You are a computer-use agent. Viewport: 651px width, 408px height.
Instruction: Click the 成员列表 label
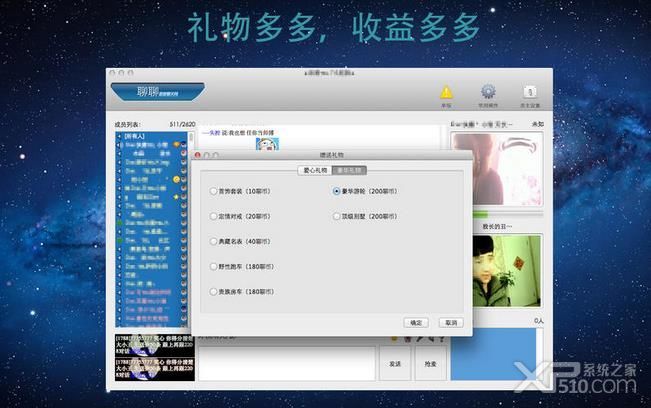pos(127,124)
